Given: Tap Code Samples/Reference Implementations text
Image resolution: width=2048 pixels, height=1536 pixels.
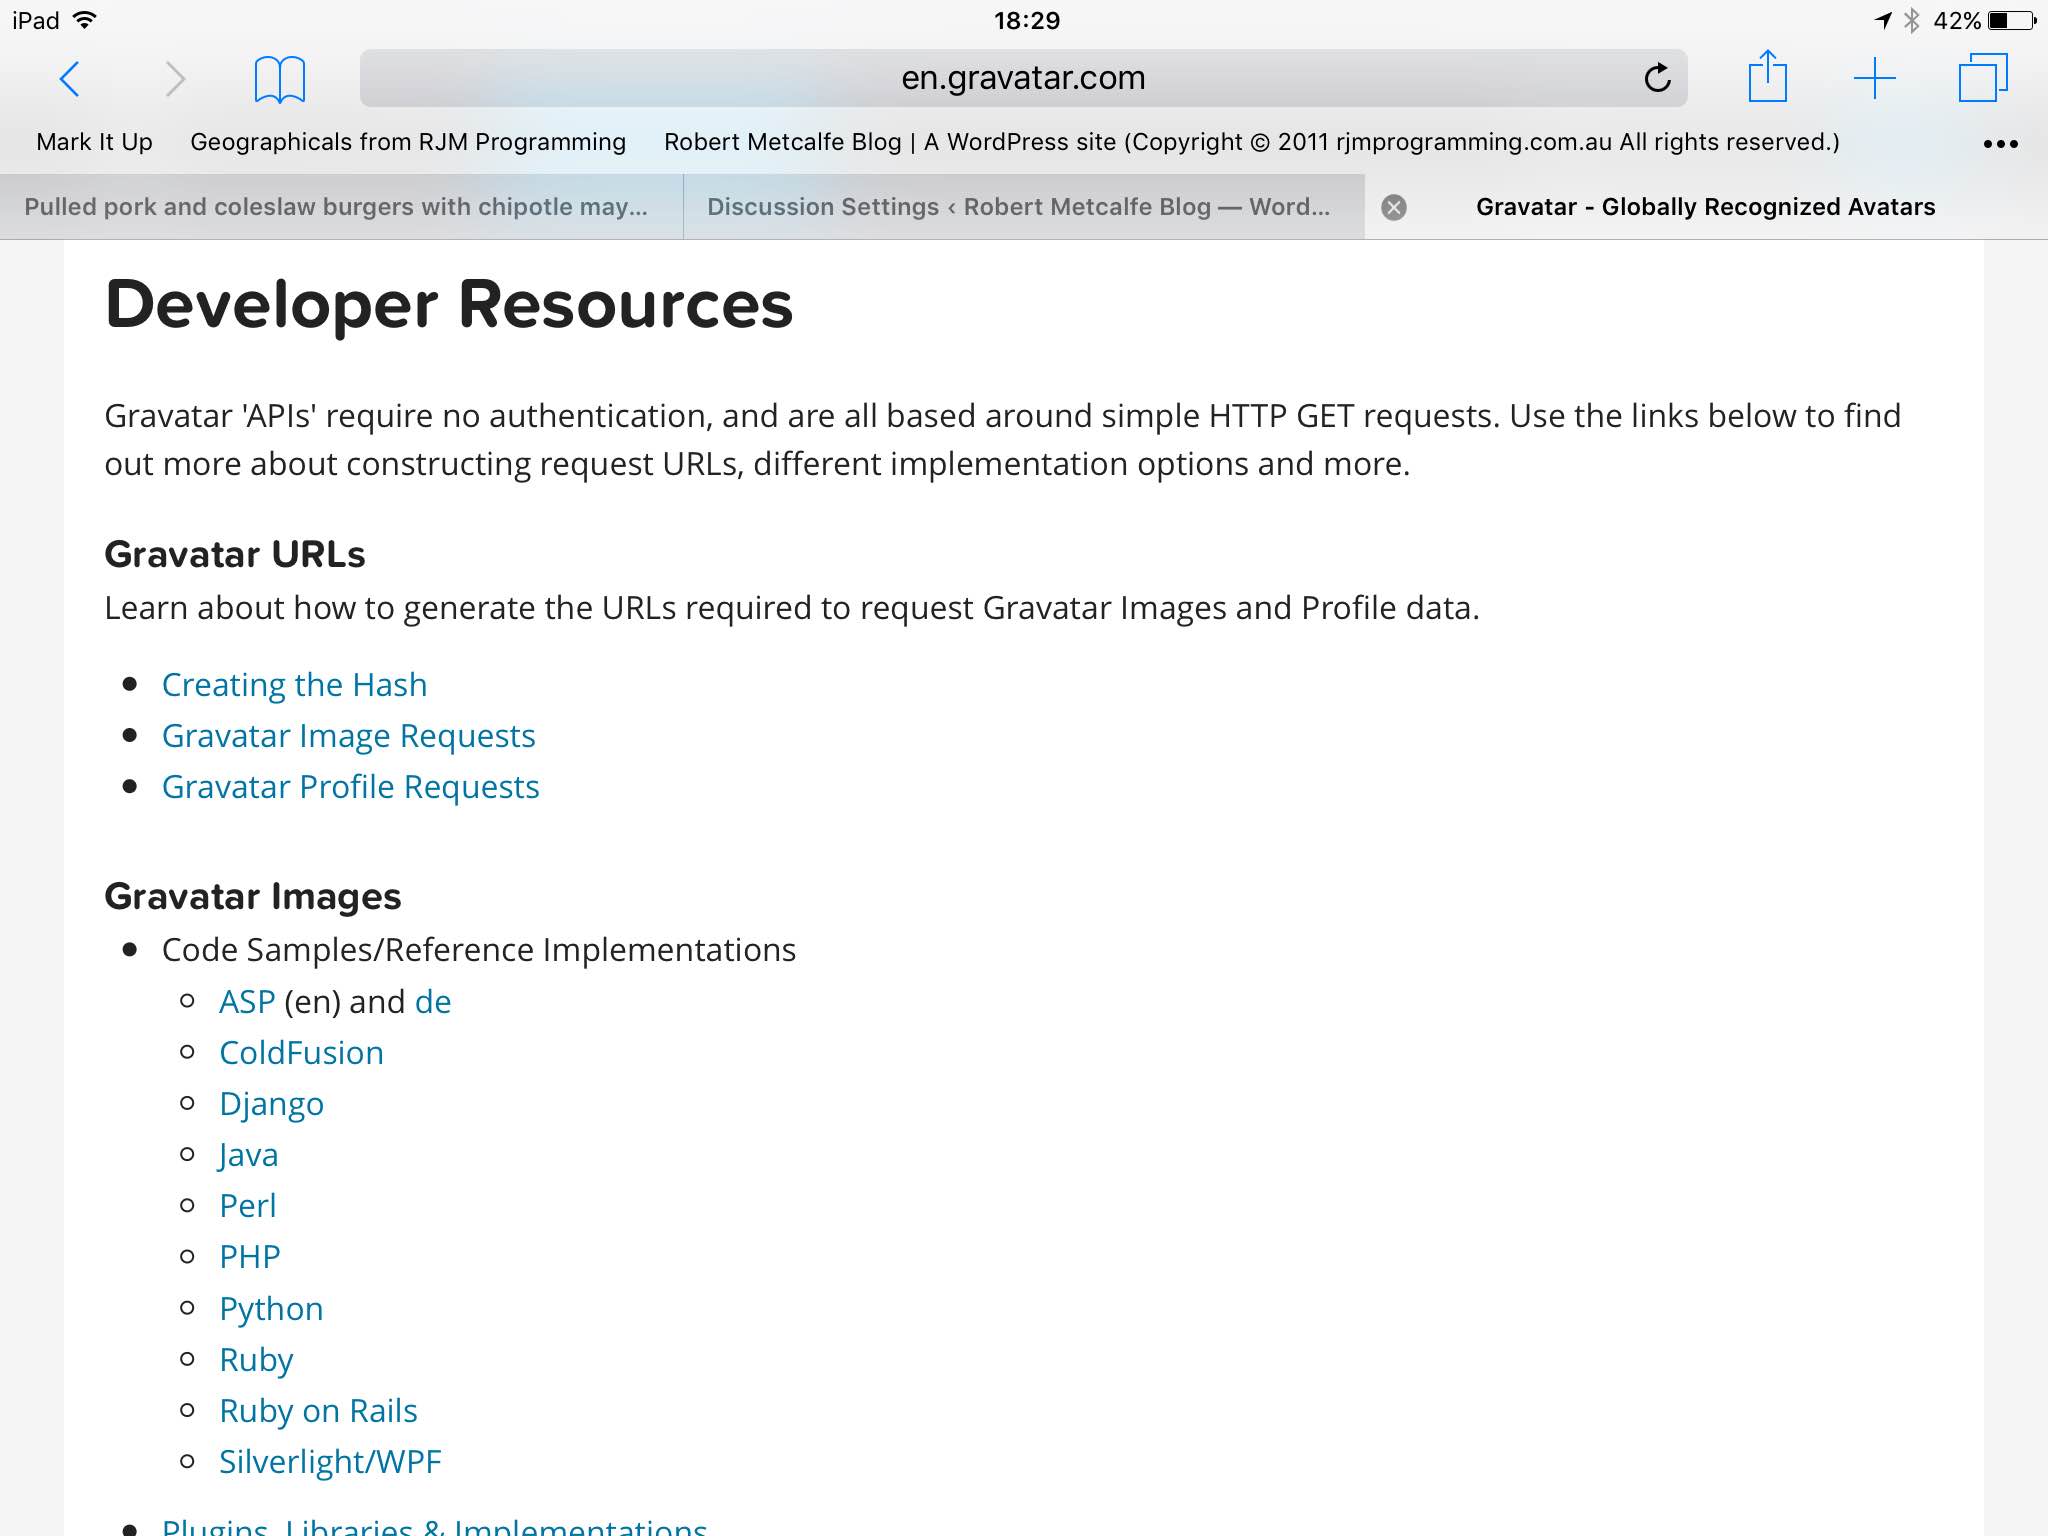Looking at the screenshot, I should tap(479, 950).
